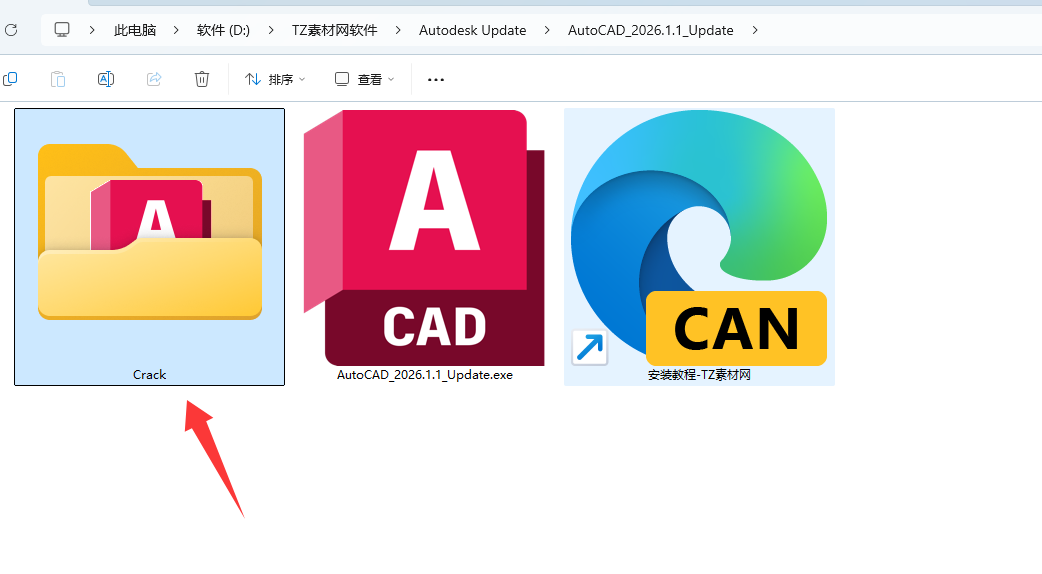The height and width of the screenshot is (574, 1042).
Task: Expand chevron after 软件 (D:) breadcrumb
Action: 271,30
